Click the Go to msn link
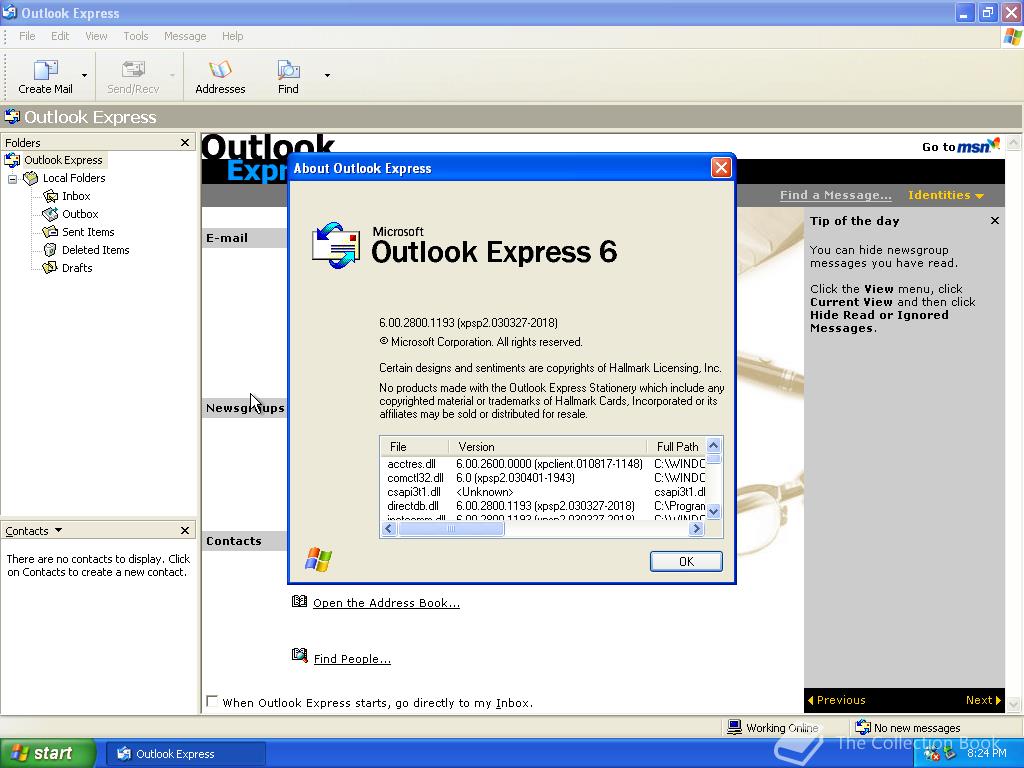 961,146
